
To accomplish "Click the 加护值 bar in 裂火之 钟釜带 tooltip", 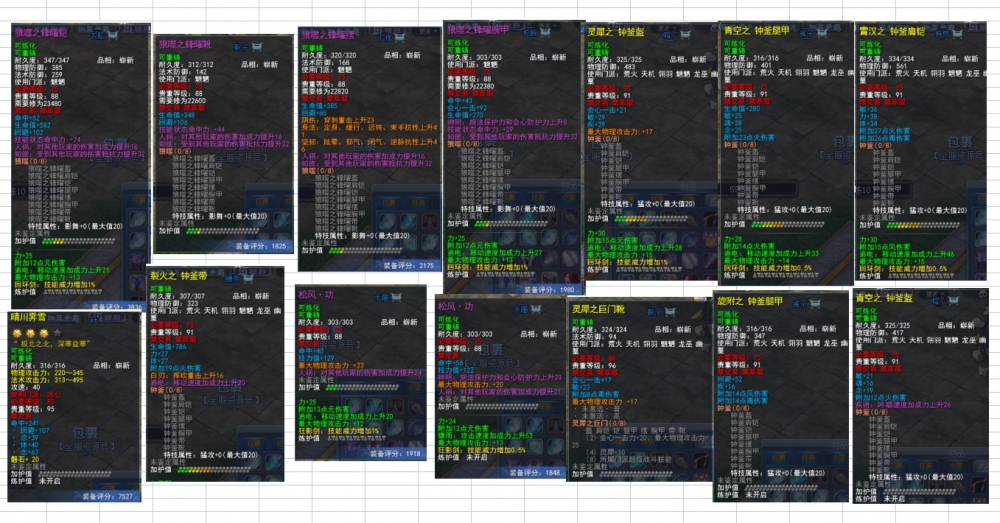I will tap(214, 469).
